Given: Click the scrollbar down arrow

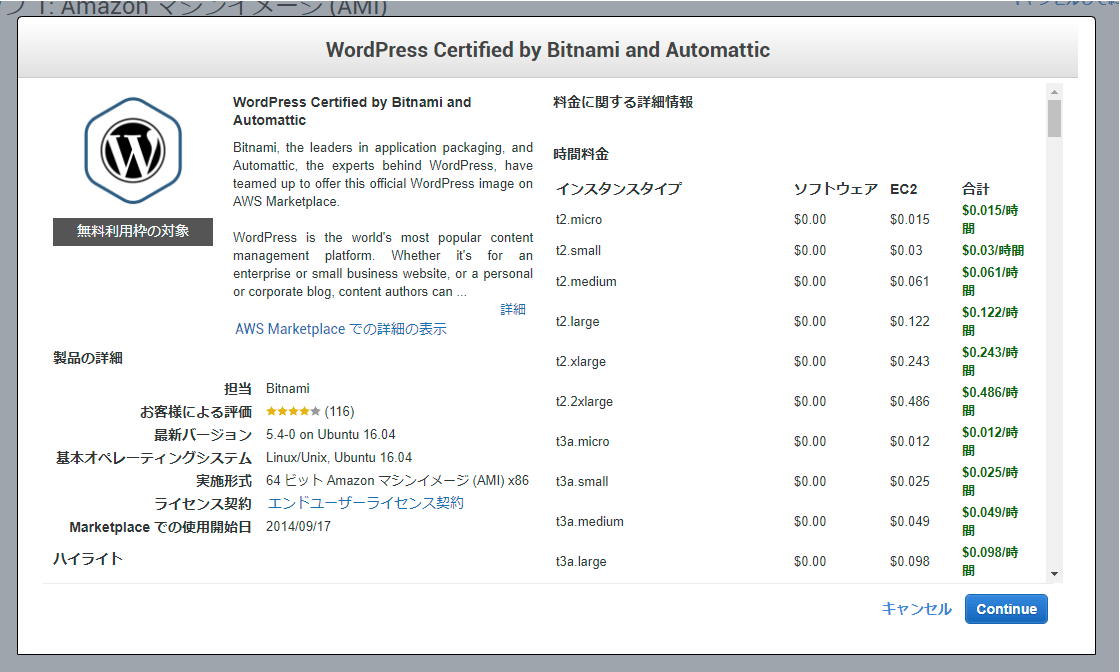Looking at the screenshot, I should 1054,574.
